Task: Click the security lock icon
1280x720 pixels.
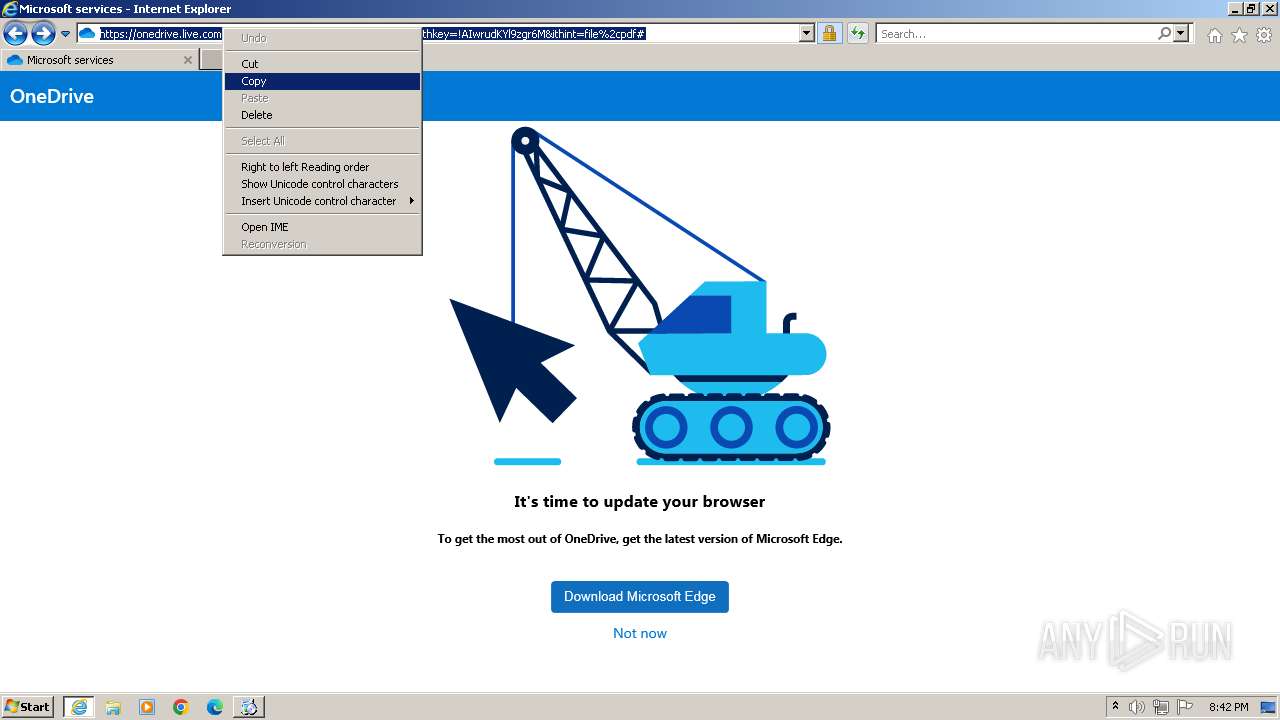Action: [829, 34]
